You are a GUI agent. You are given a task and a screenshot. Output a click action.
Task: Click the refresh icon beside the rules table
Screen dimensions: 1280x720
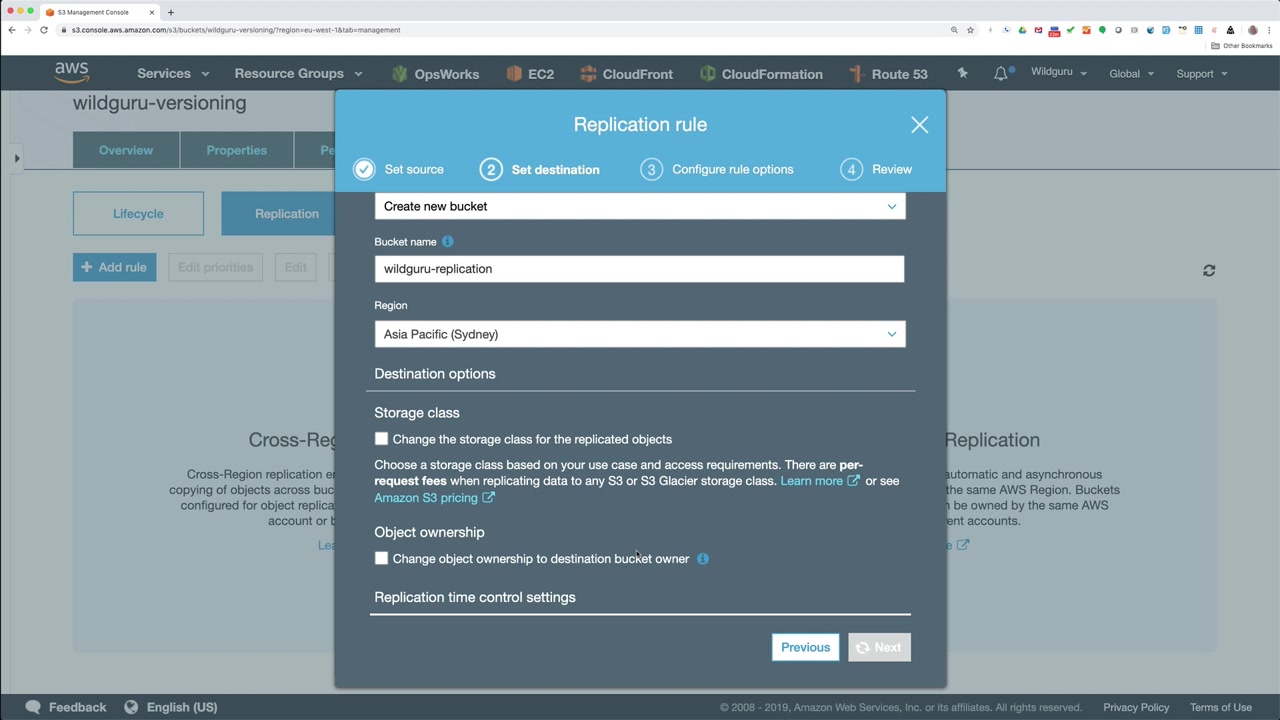(1209, 270)
